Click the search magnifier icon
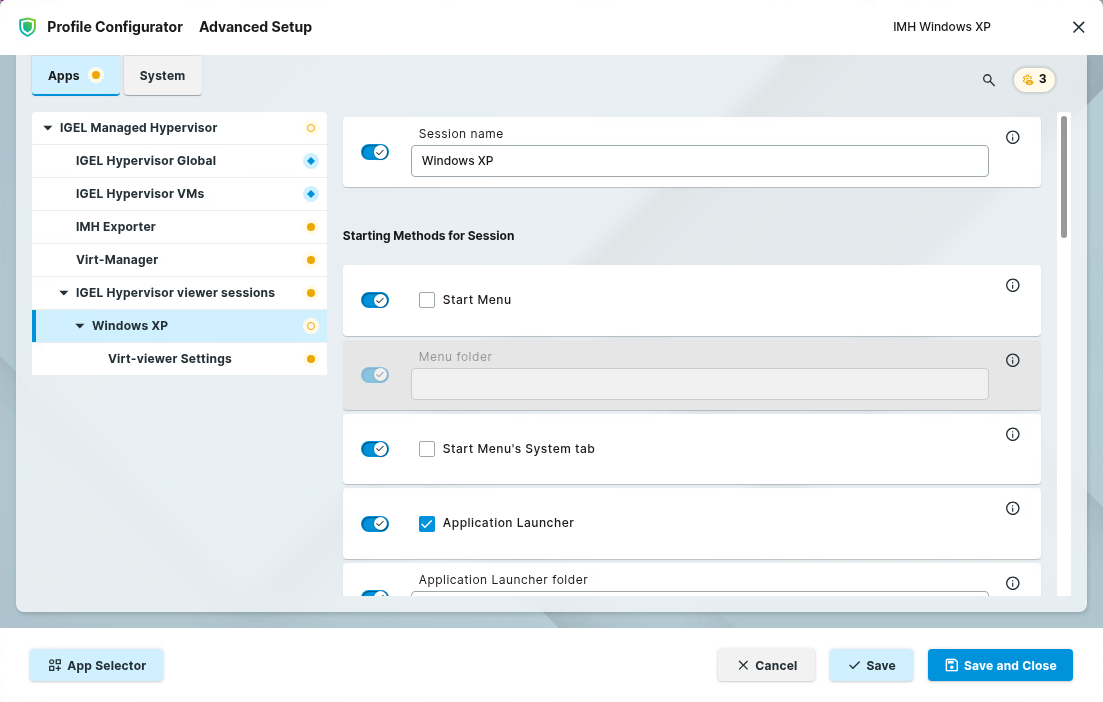Screen dimensions: 1103x702 pos(989,80)
